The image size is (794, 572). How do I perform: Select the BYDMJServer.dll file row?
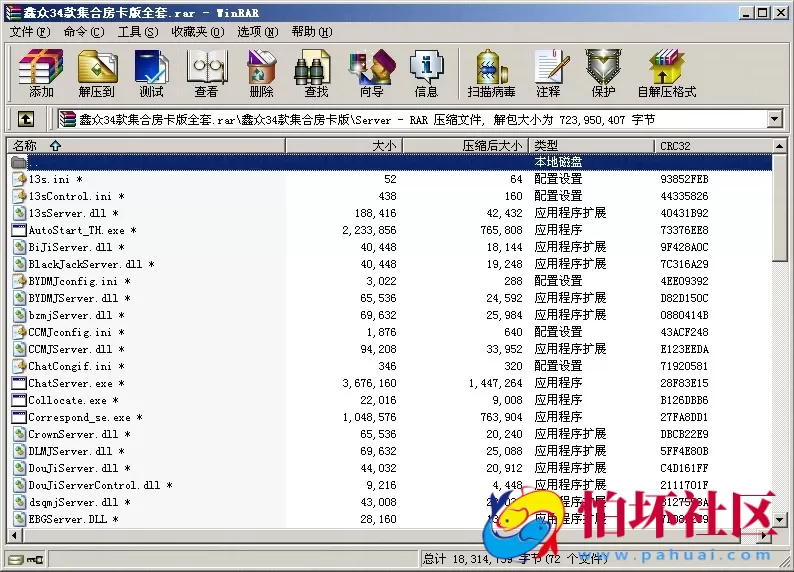390,298
